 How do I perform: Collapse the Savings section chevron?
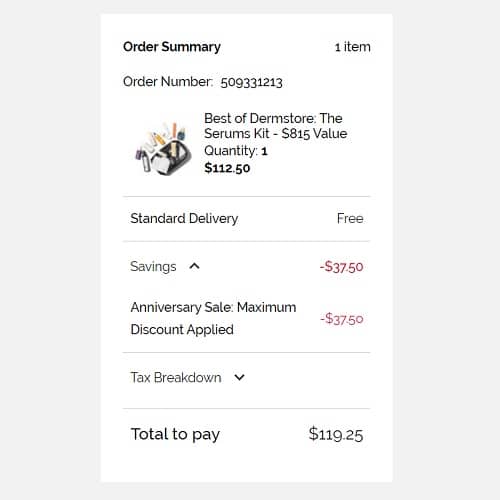(194, 266)
